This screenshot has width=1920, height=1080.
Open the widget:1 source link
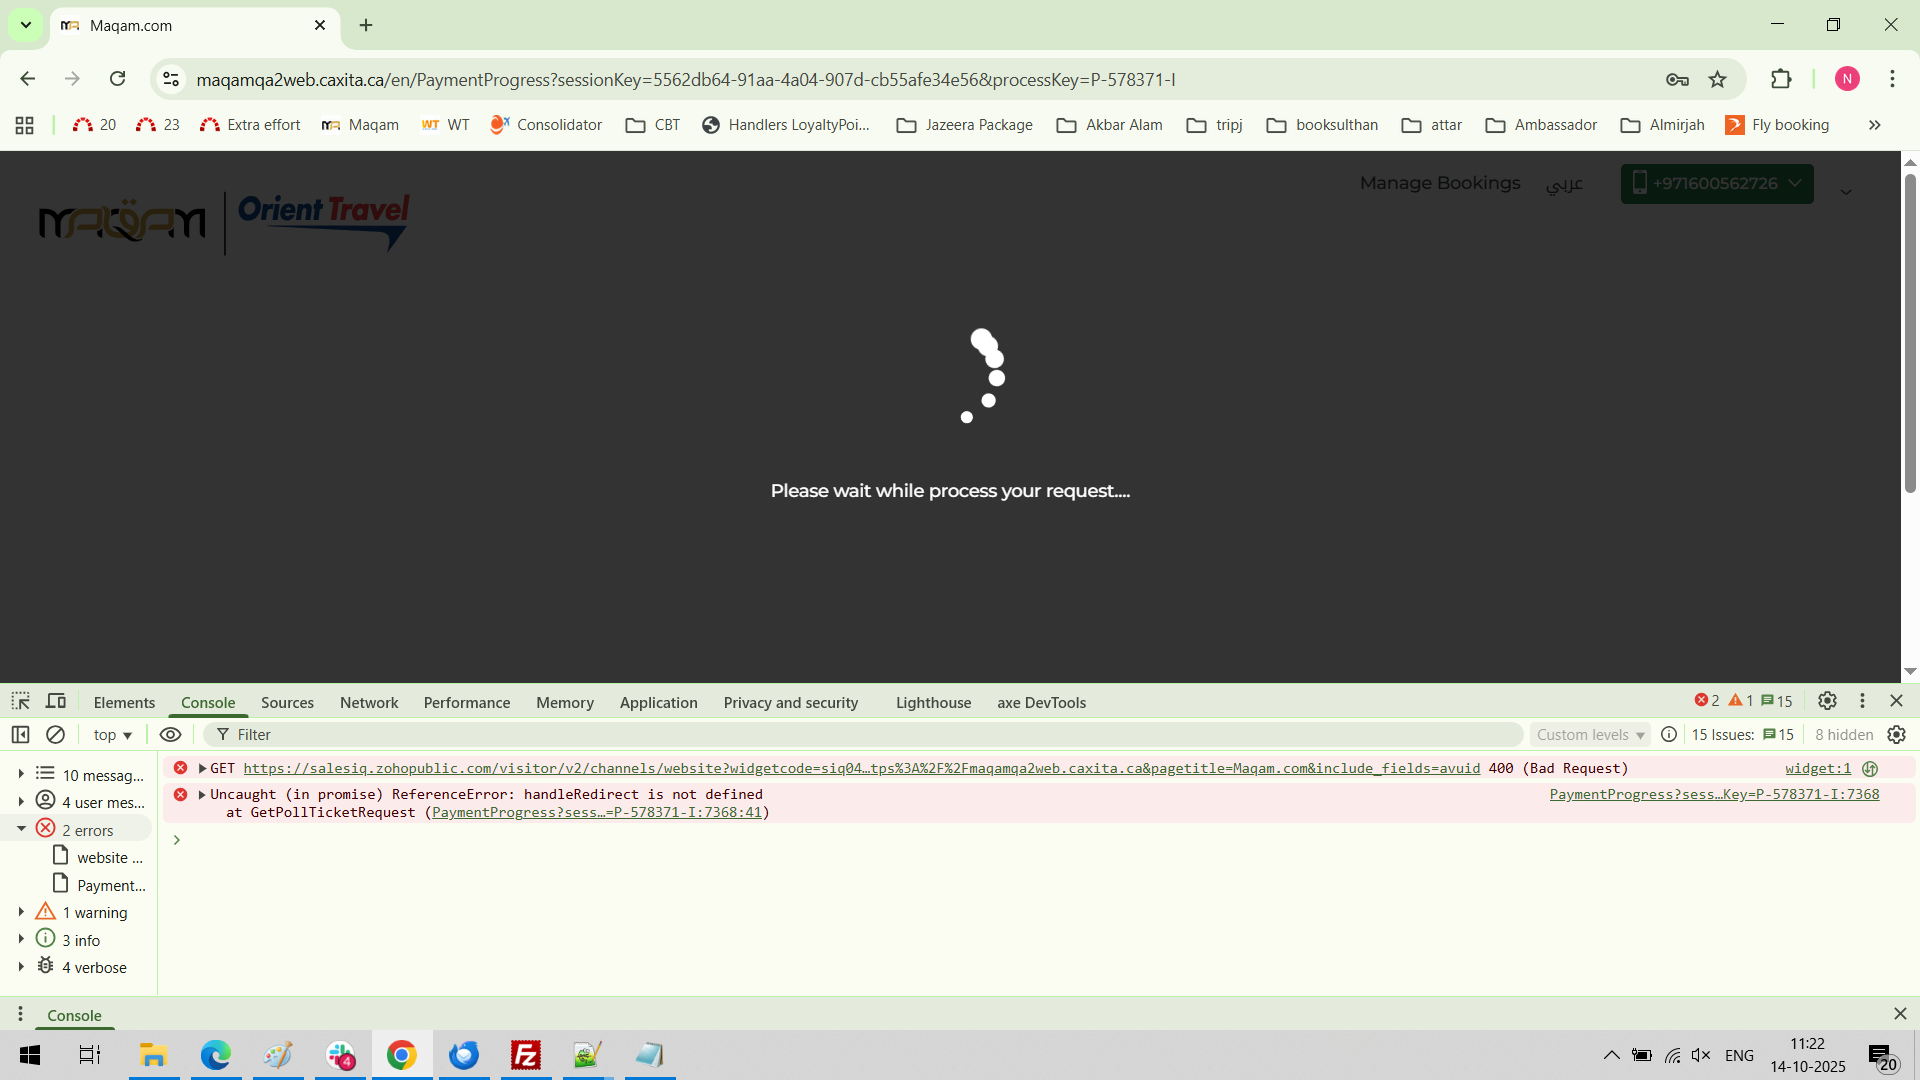[1817, 768]
